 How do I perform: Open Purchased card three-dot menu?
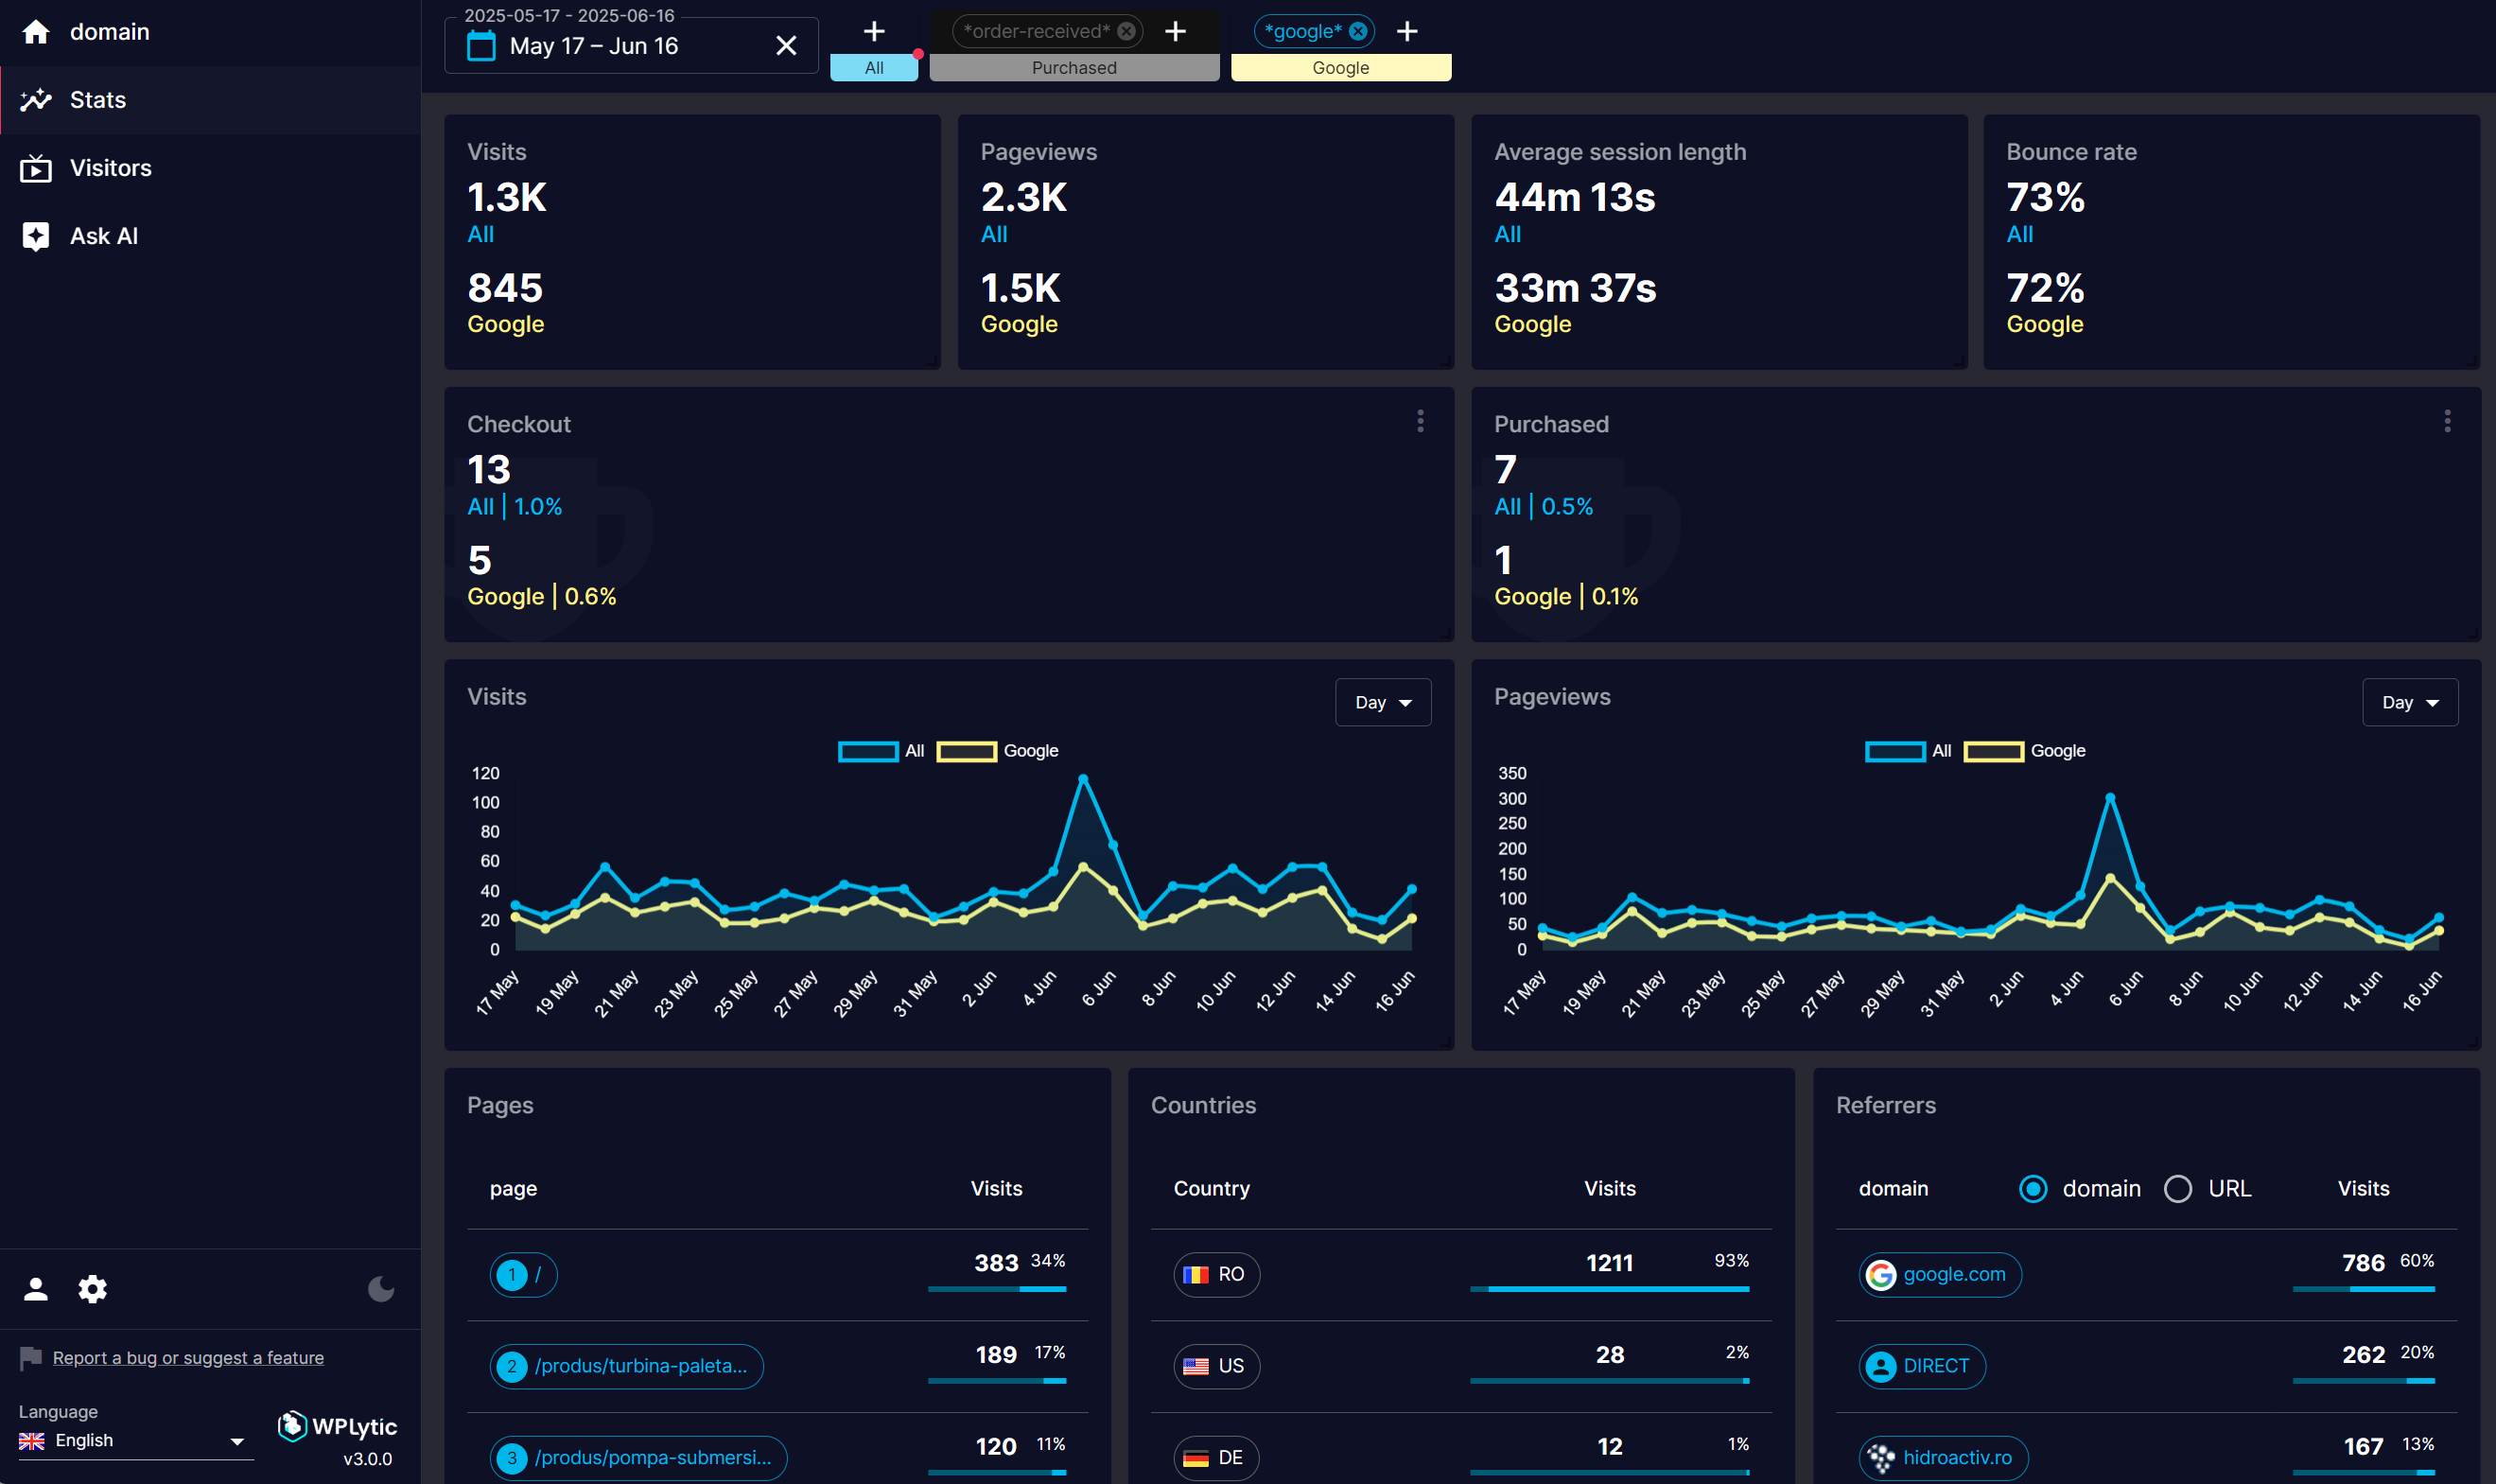point(2447,421)
